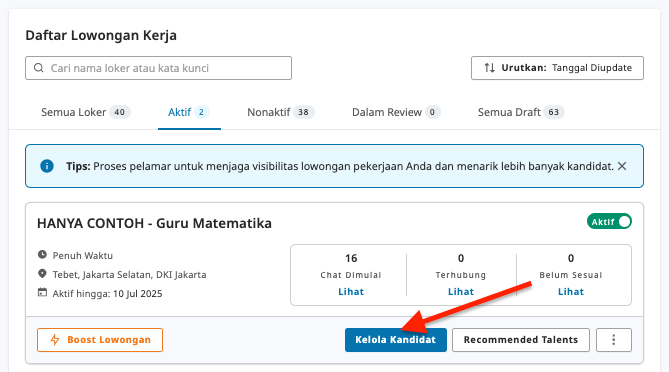Image resolution: width=669 pixels, height=372 pixels.
Task: Open Recommended Talents
Action: click(x=521, y=340)
